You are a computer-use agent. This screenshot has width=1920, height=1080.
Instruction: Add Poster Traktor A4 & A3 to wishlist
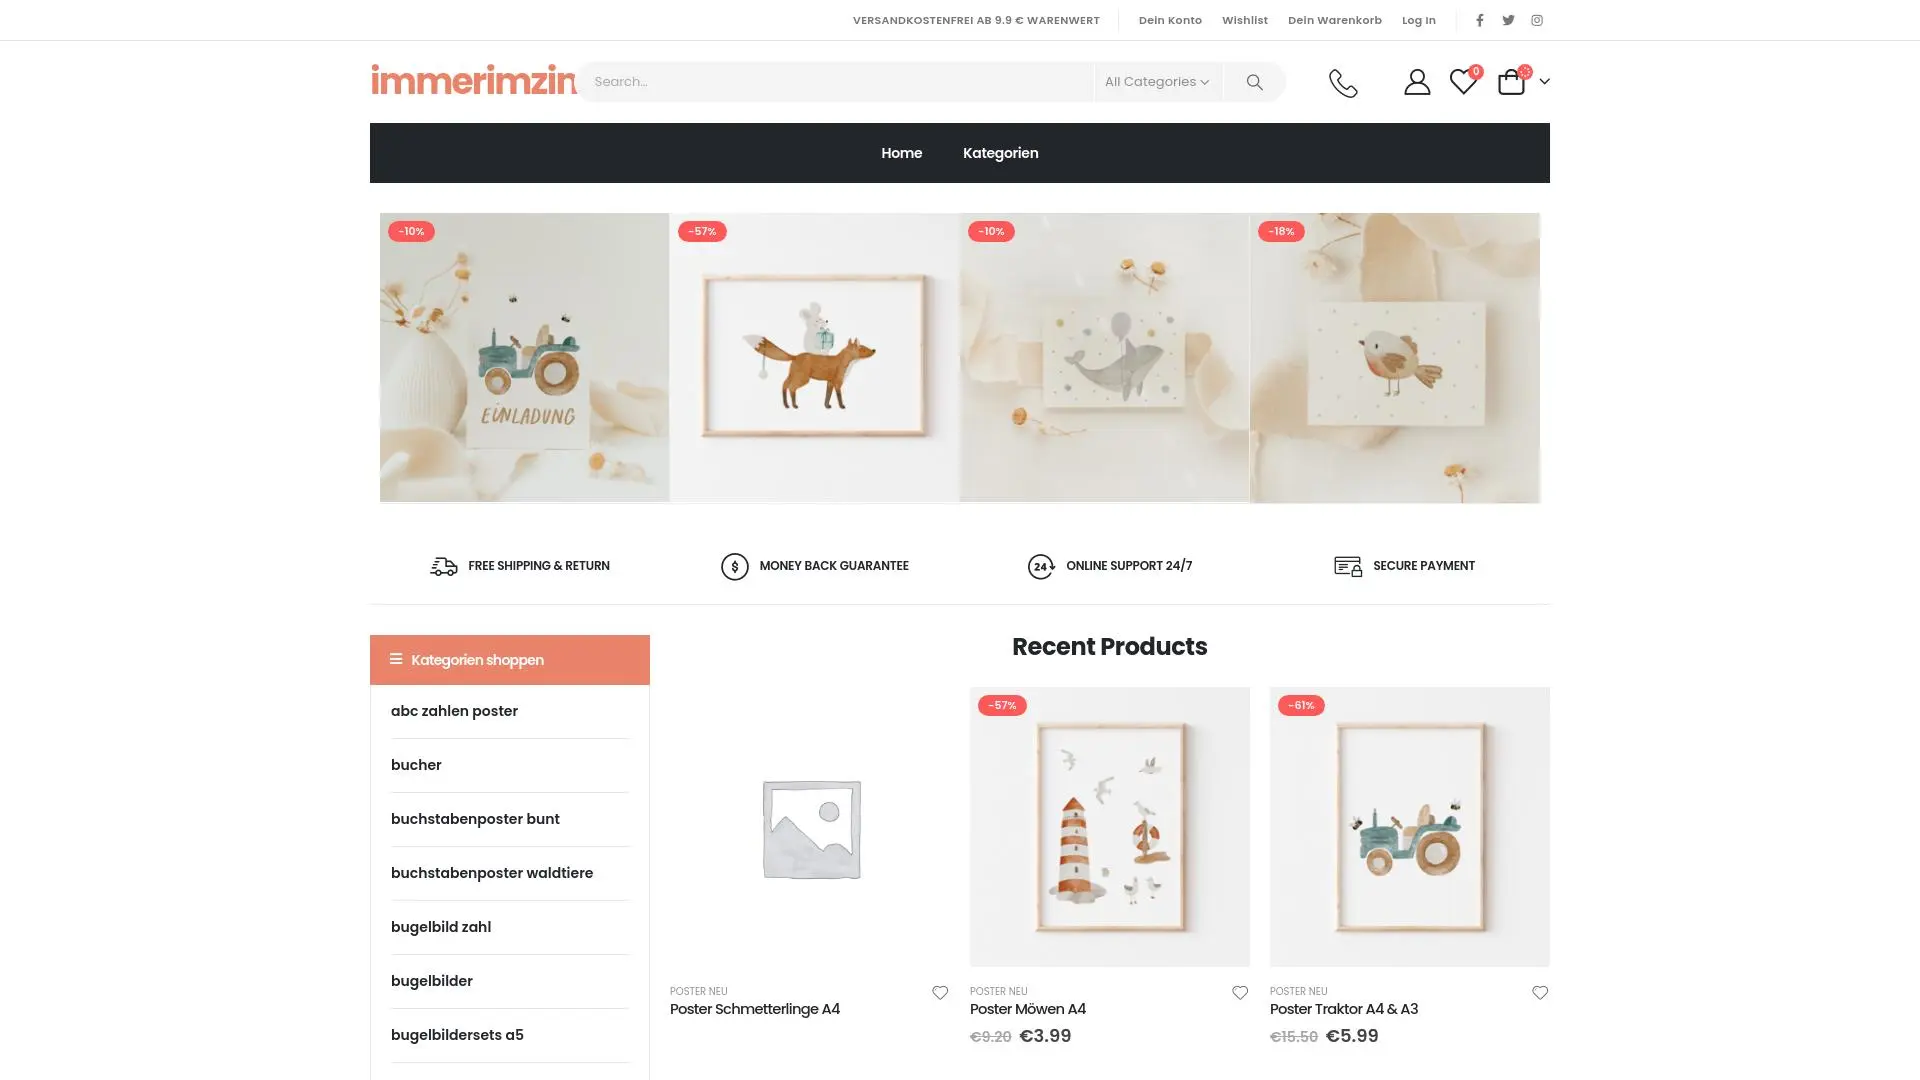point(1540,993)
